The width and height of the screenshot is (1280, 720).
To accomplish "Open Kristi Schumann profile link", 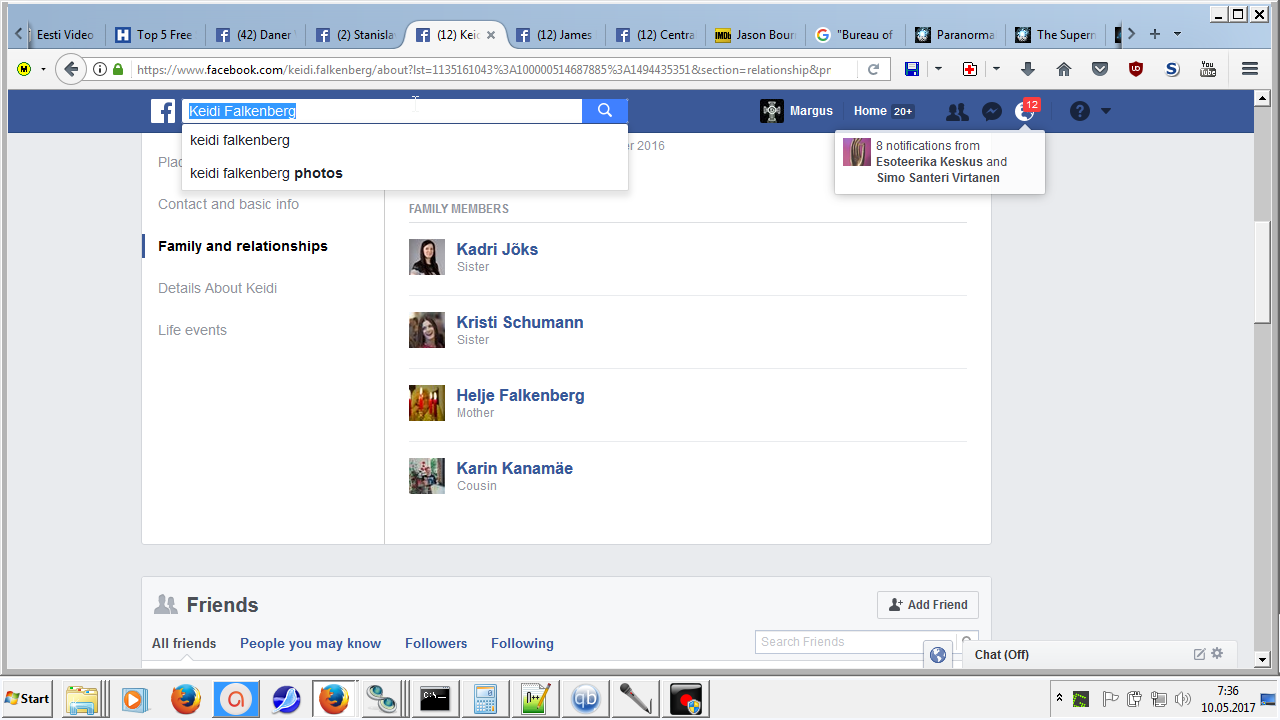I will click(520, 322).
